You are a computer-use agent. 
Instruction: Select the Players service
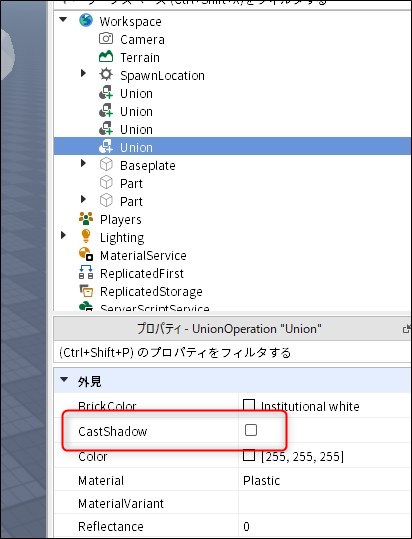point(121,219)
